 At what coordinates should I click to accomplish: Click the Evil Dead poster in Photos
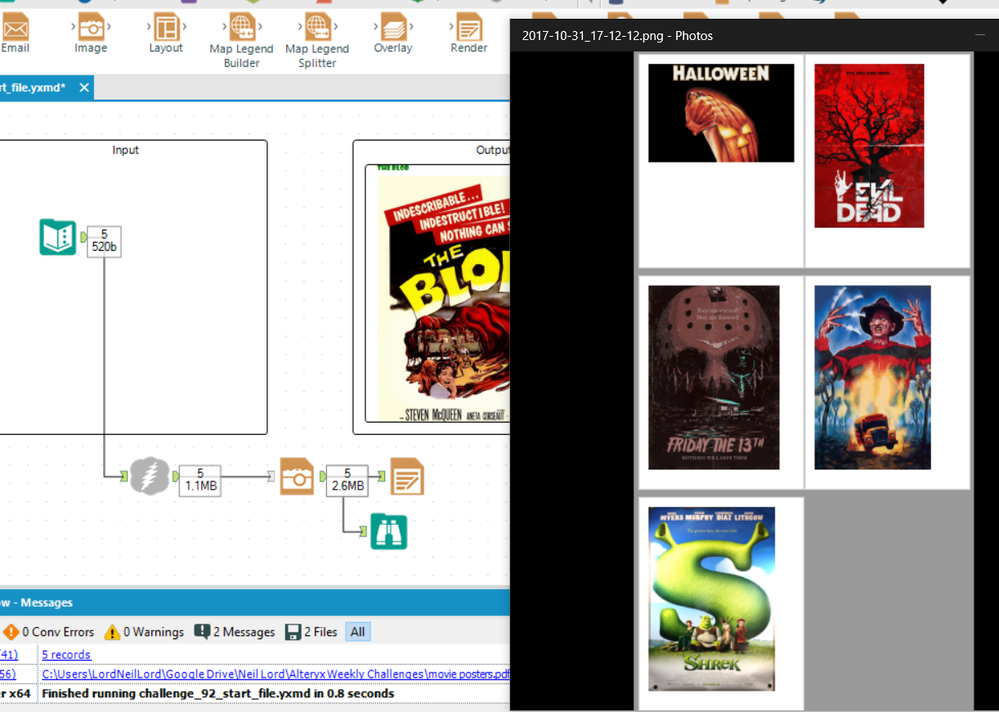point(869,145)
